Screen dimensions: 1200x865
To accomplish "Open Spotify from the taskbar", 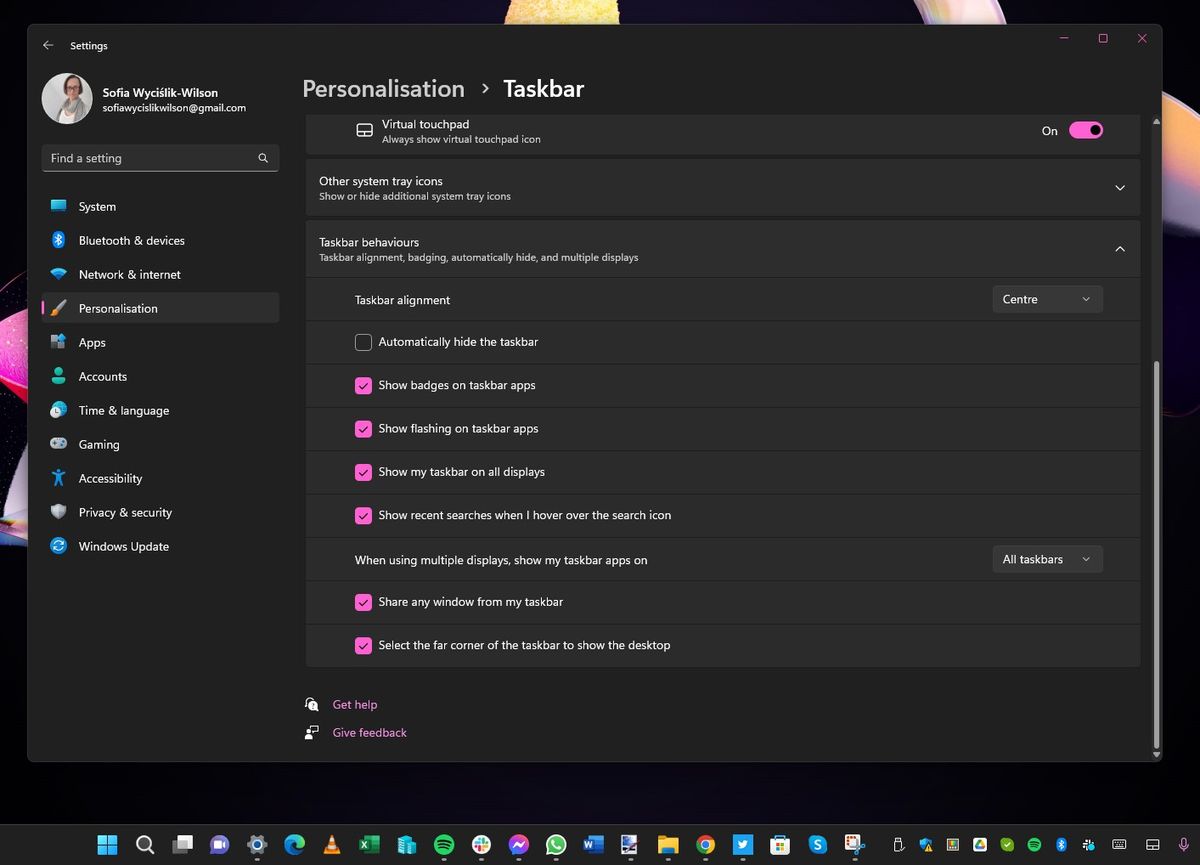I will click(x=444, y=845).
